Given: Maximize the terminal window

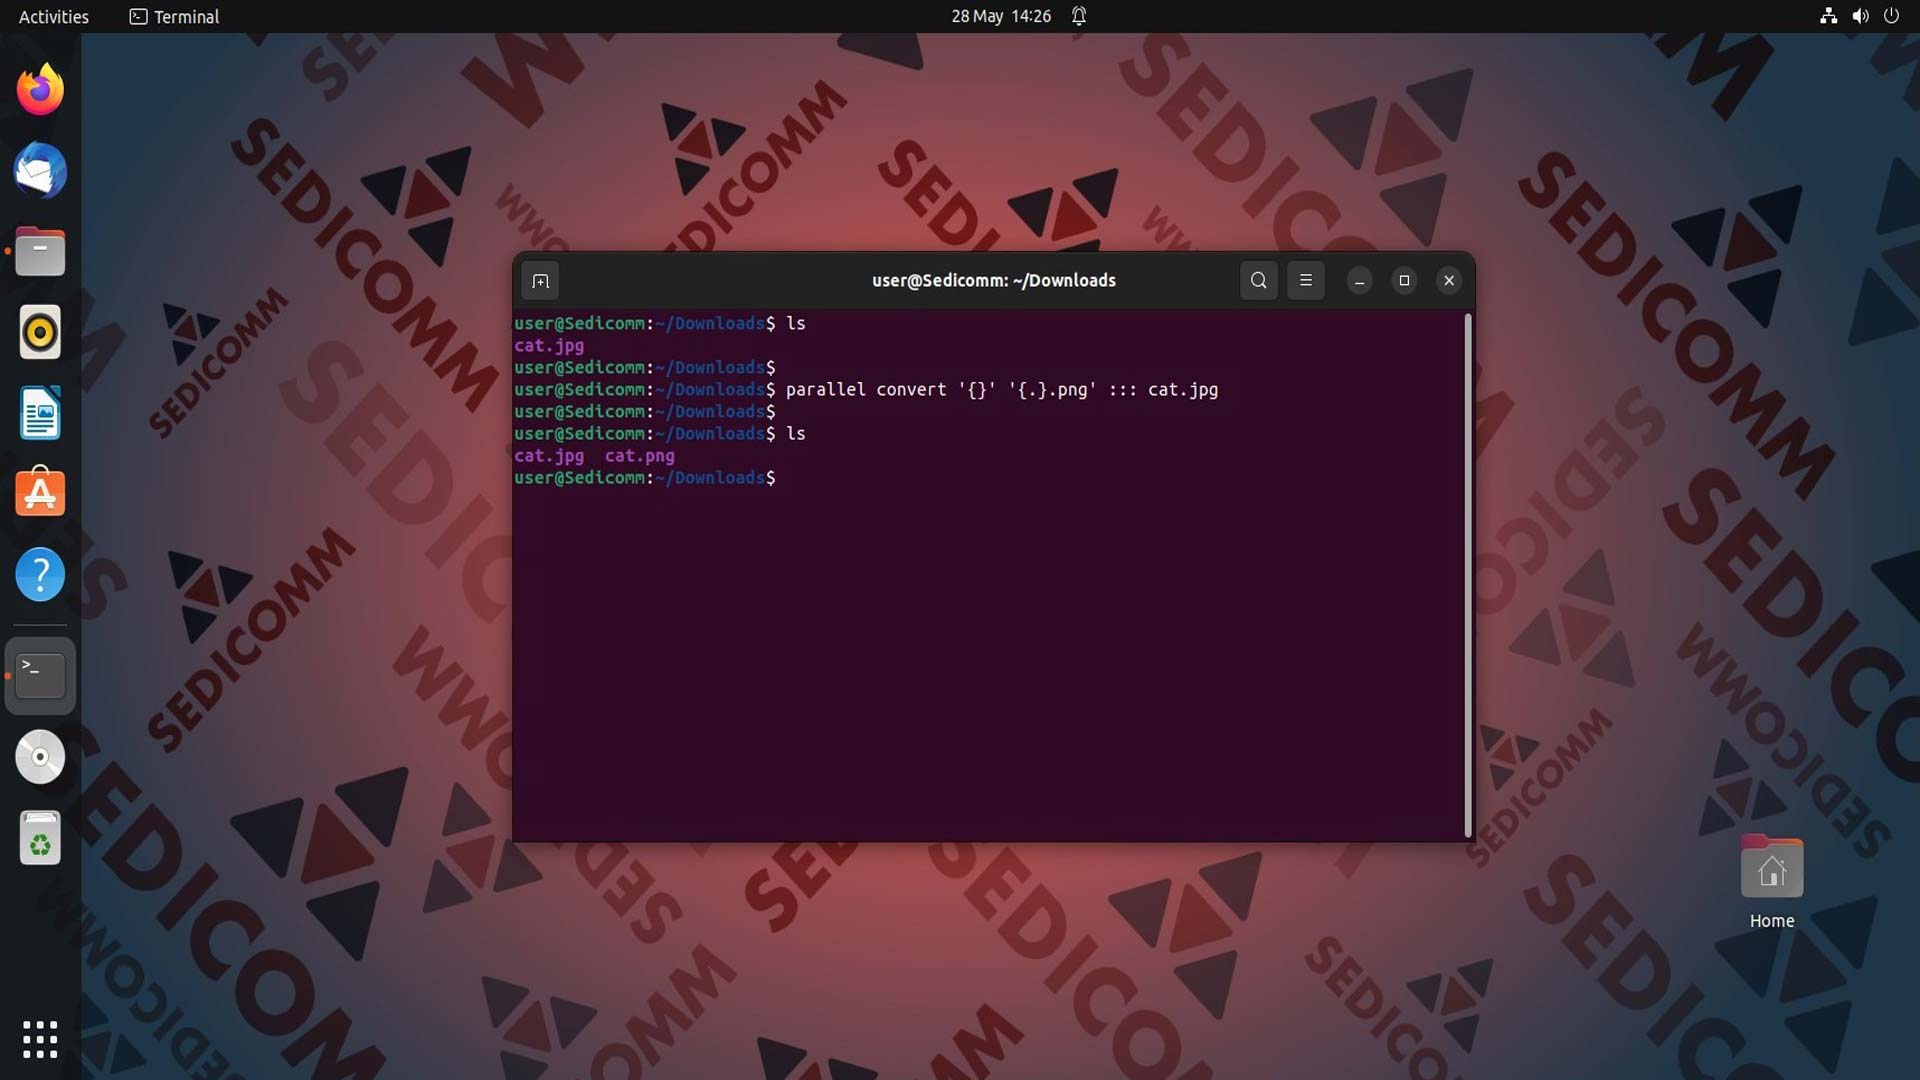Looking at the screenshot, I should point(1404,281).
